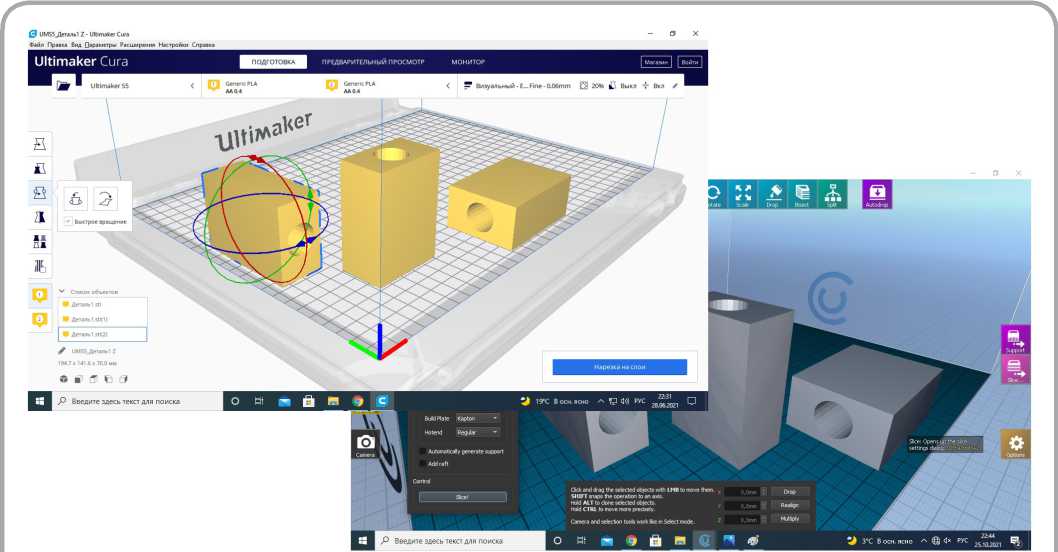This screenshot has height=552, width=1058.
Task: Click Multiply button in CraftWare move panel
Action: [x=789, y=519]
